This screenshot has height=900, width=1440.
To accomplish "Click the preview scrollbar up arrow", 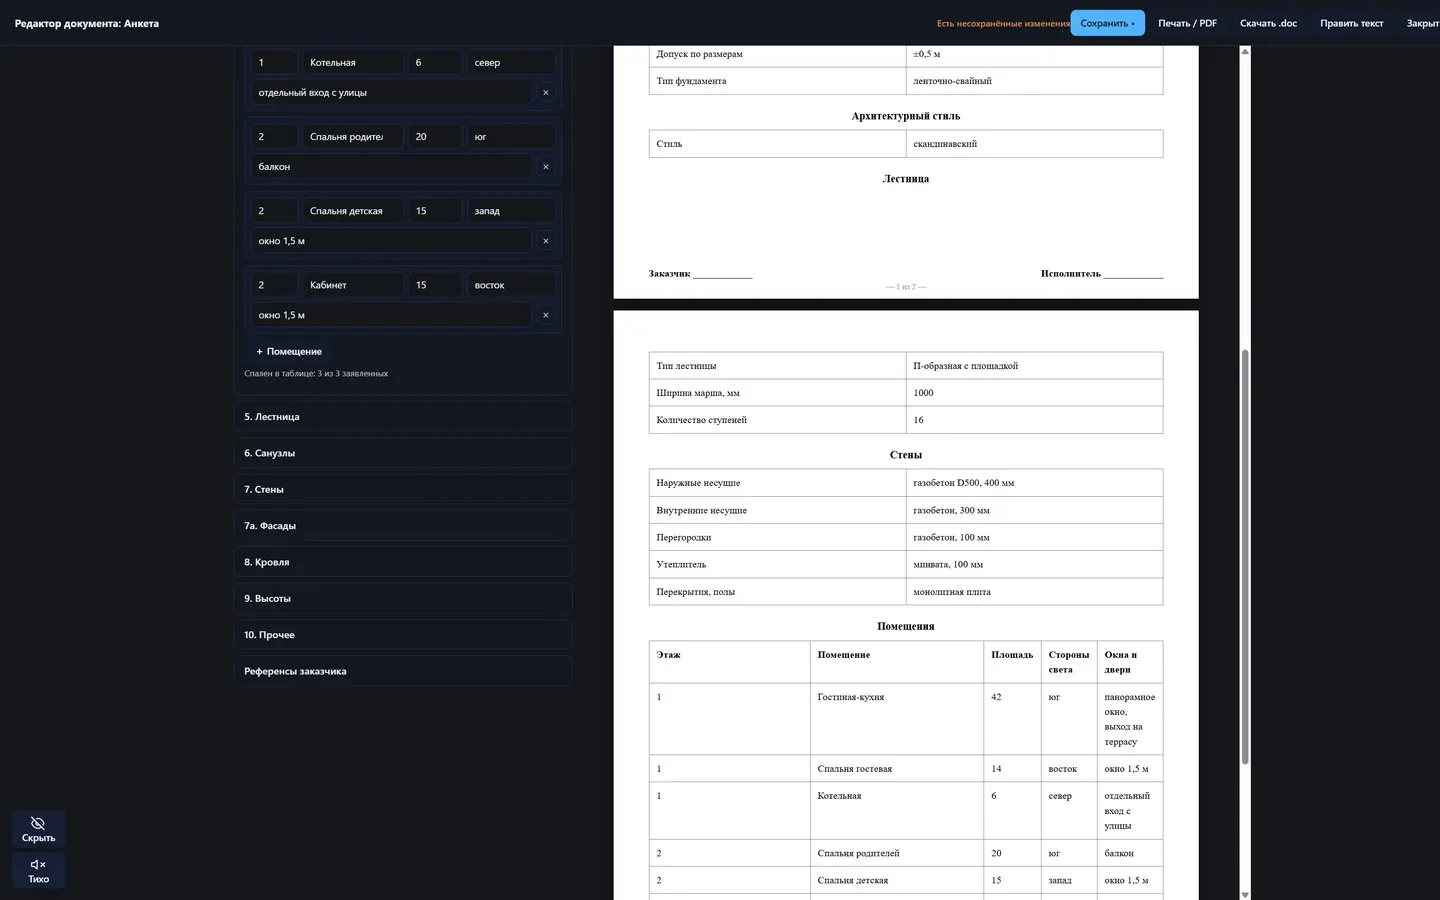I will pos(1245,51).
